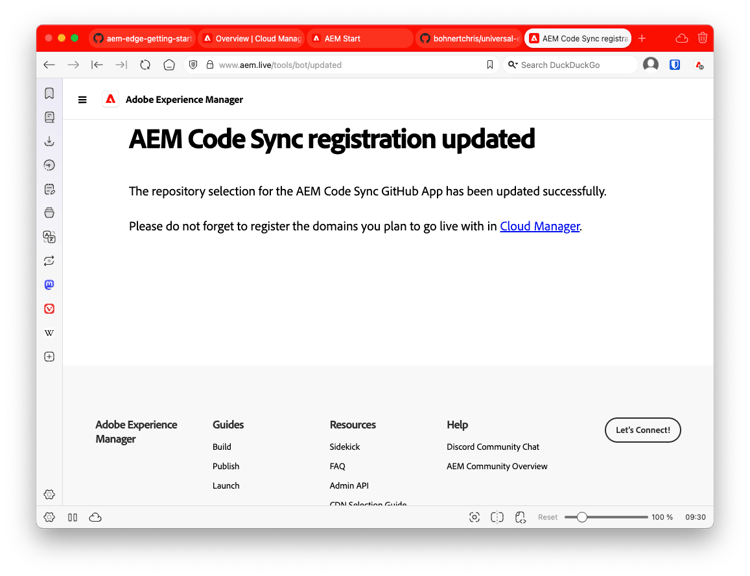Open the search engine dropdown

[x=513, y=65]
